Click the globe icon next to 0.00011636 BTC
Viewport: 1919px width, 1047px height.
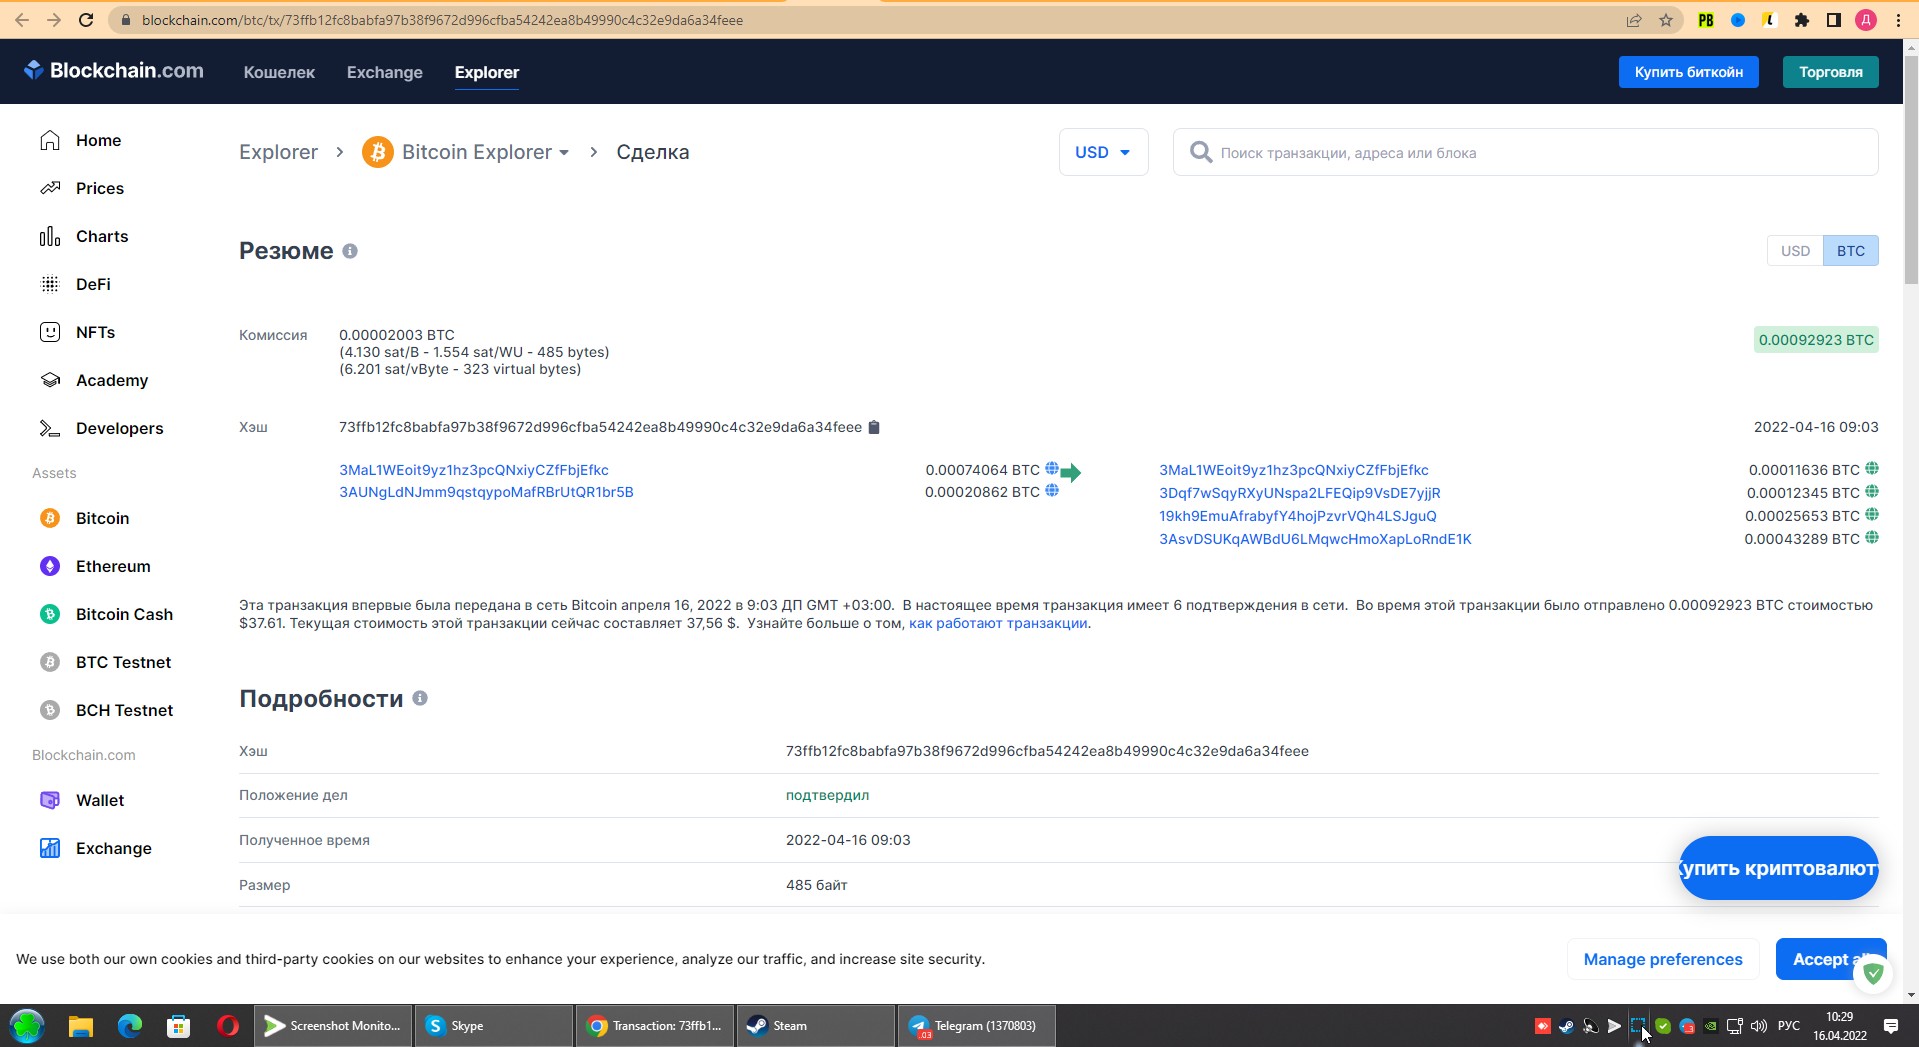click(1872, 468)
